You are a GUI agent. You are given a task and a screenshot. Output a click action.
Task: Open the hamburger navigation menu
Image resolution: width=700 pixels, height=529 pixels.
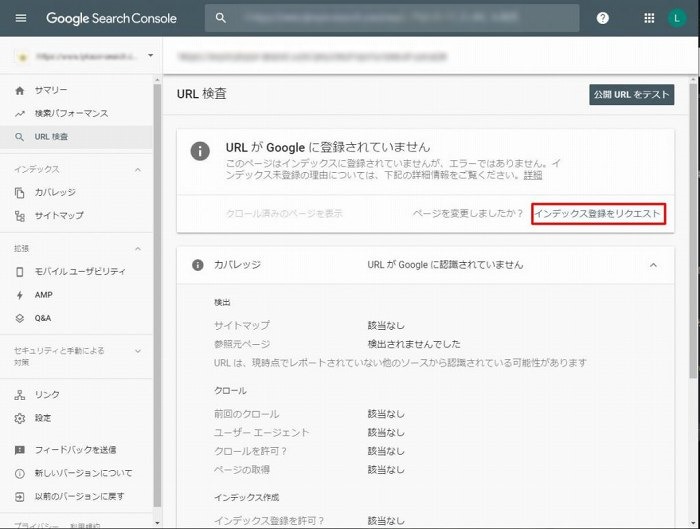click(21, 18)
